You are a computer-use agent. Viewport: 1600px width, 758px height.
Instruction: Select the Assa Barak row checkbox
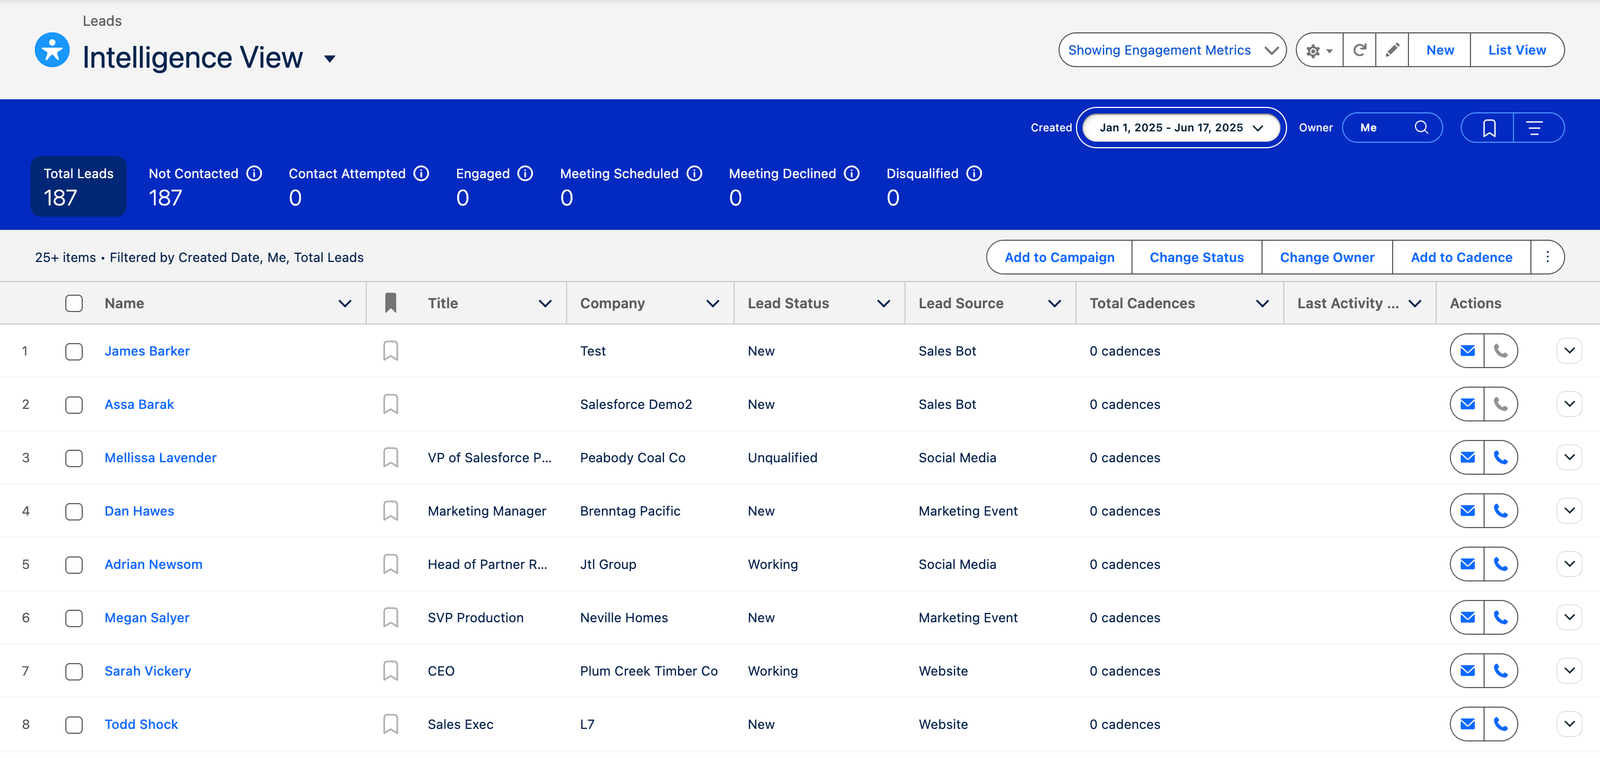coord(74,405)
